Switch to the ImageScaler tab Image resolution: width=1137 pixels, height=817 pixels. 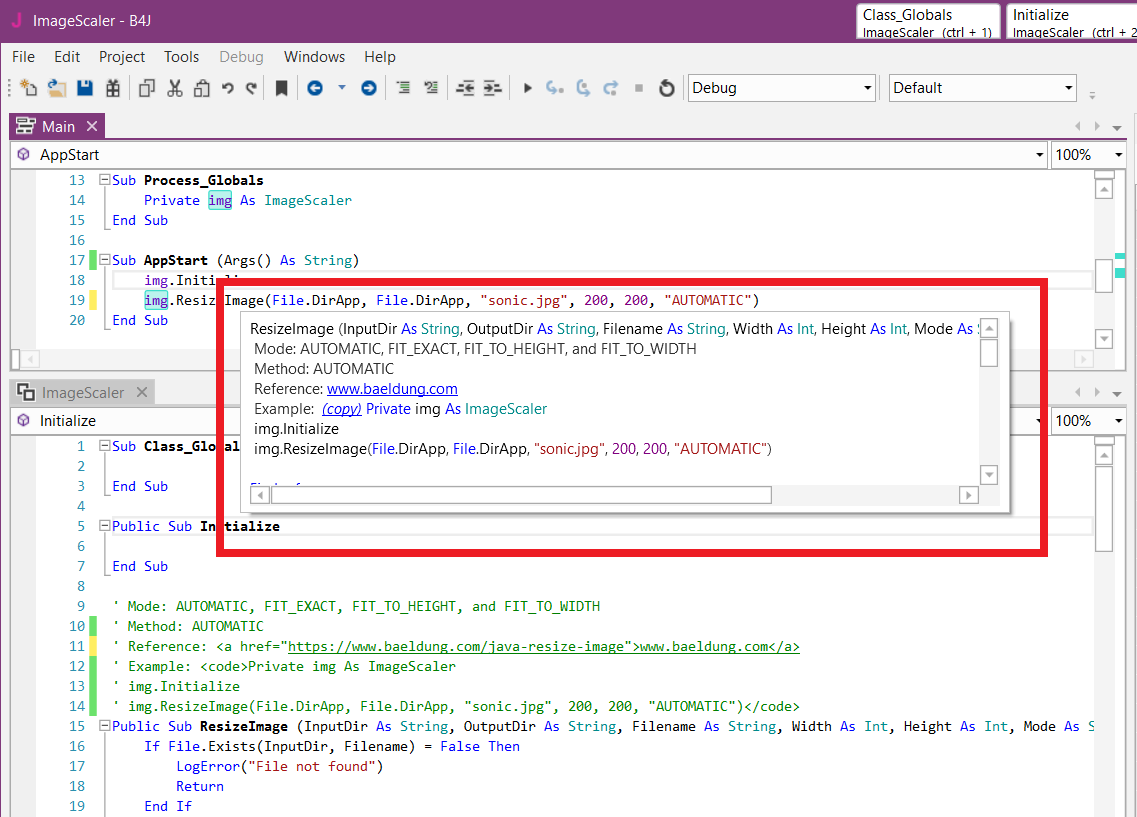coord(83,393)
